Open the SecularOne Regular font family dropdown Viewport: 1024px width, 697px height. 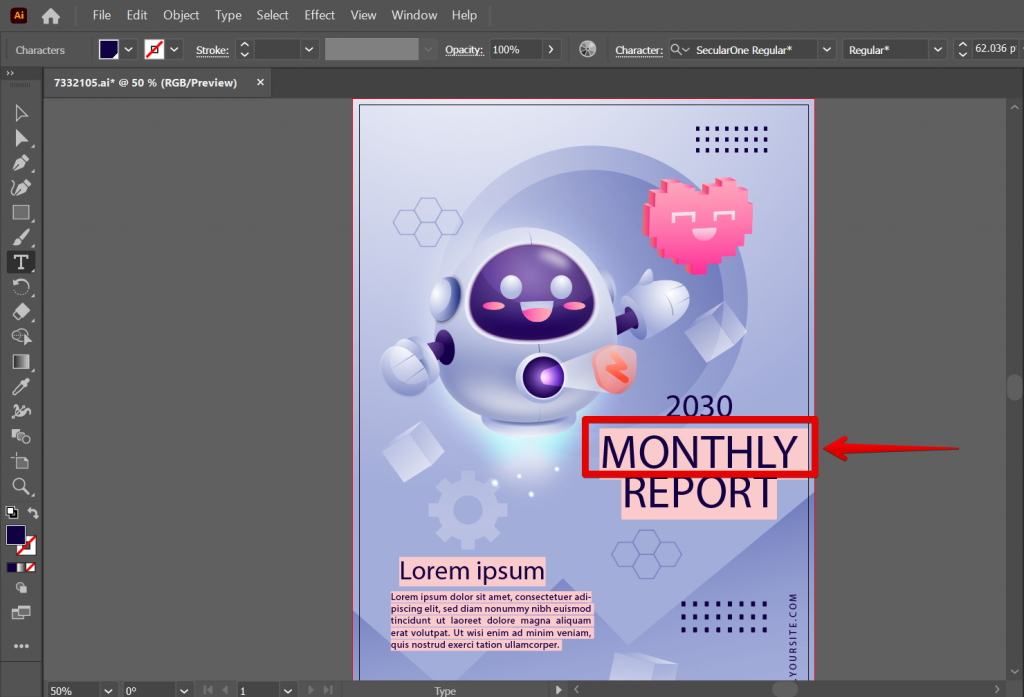click(x=826, y=49)
